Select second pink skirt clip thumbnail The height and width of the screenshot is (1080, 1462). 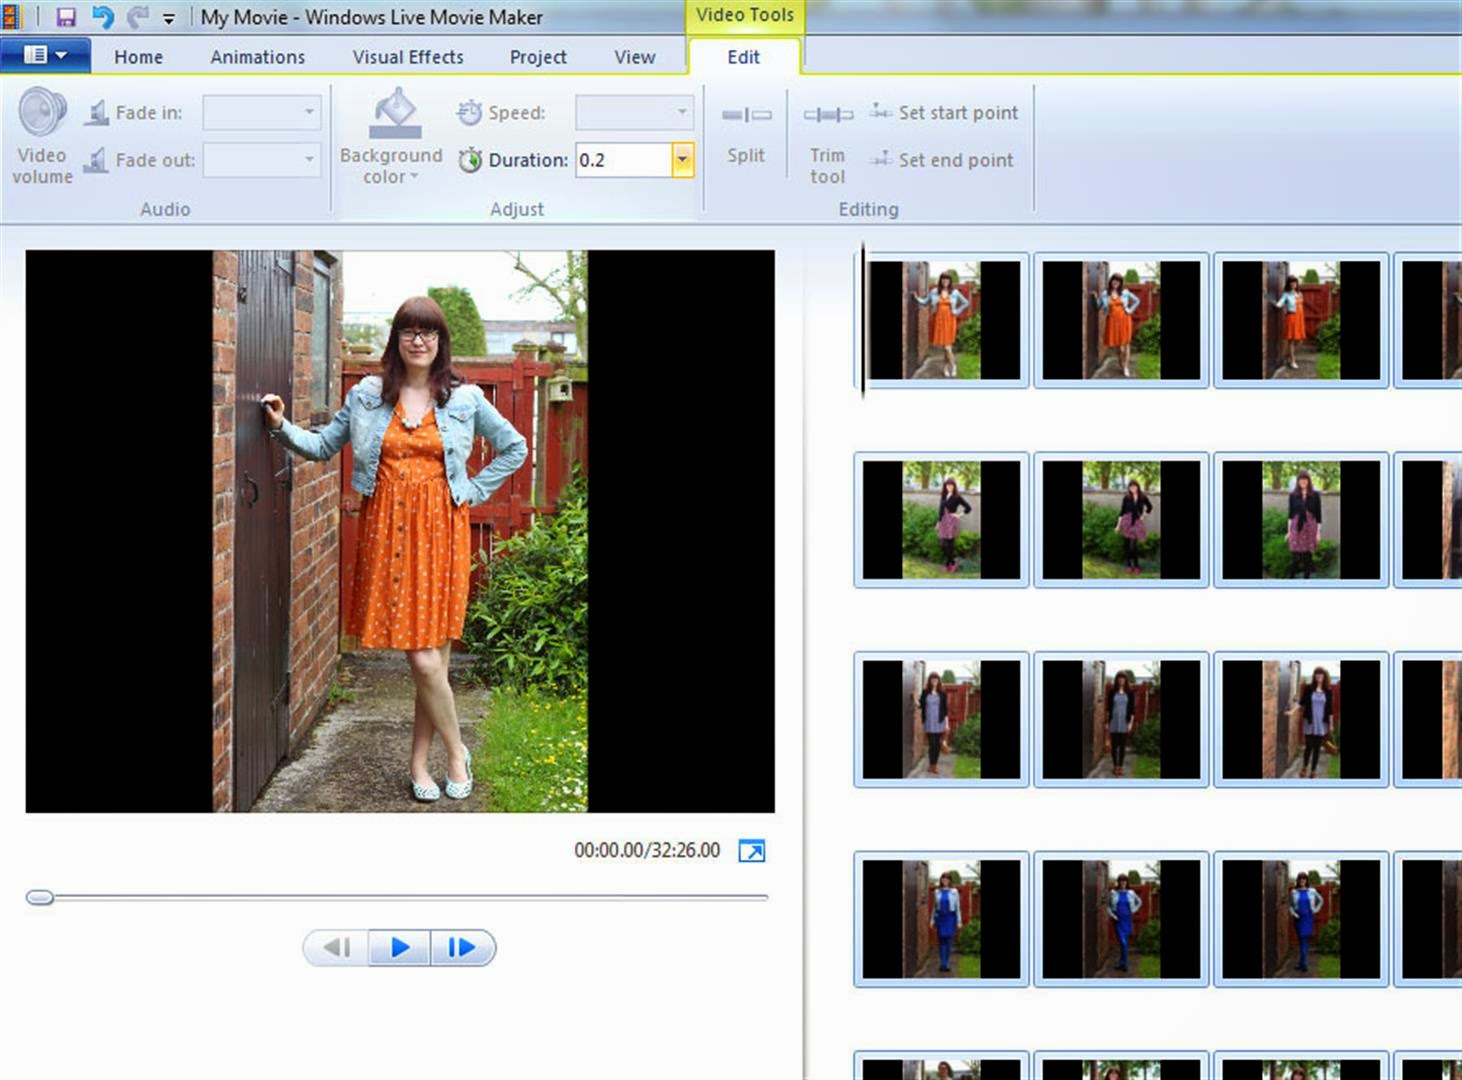coord(1121,520)
